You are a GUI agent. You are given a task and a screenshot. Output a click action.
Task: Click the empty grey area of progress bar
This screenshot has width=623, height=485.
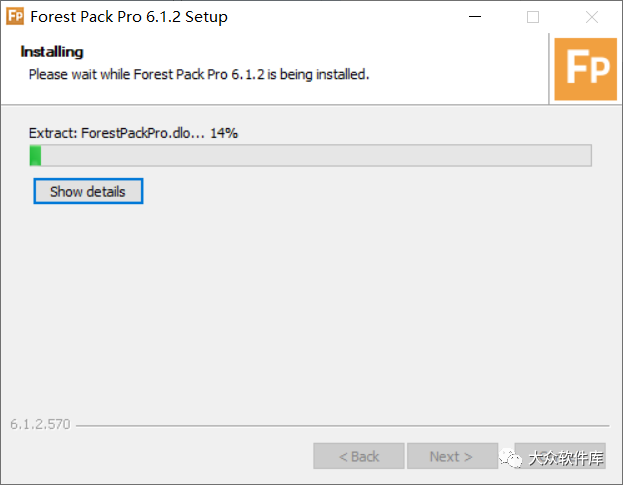(x=316, y=155)
